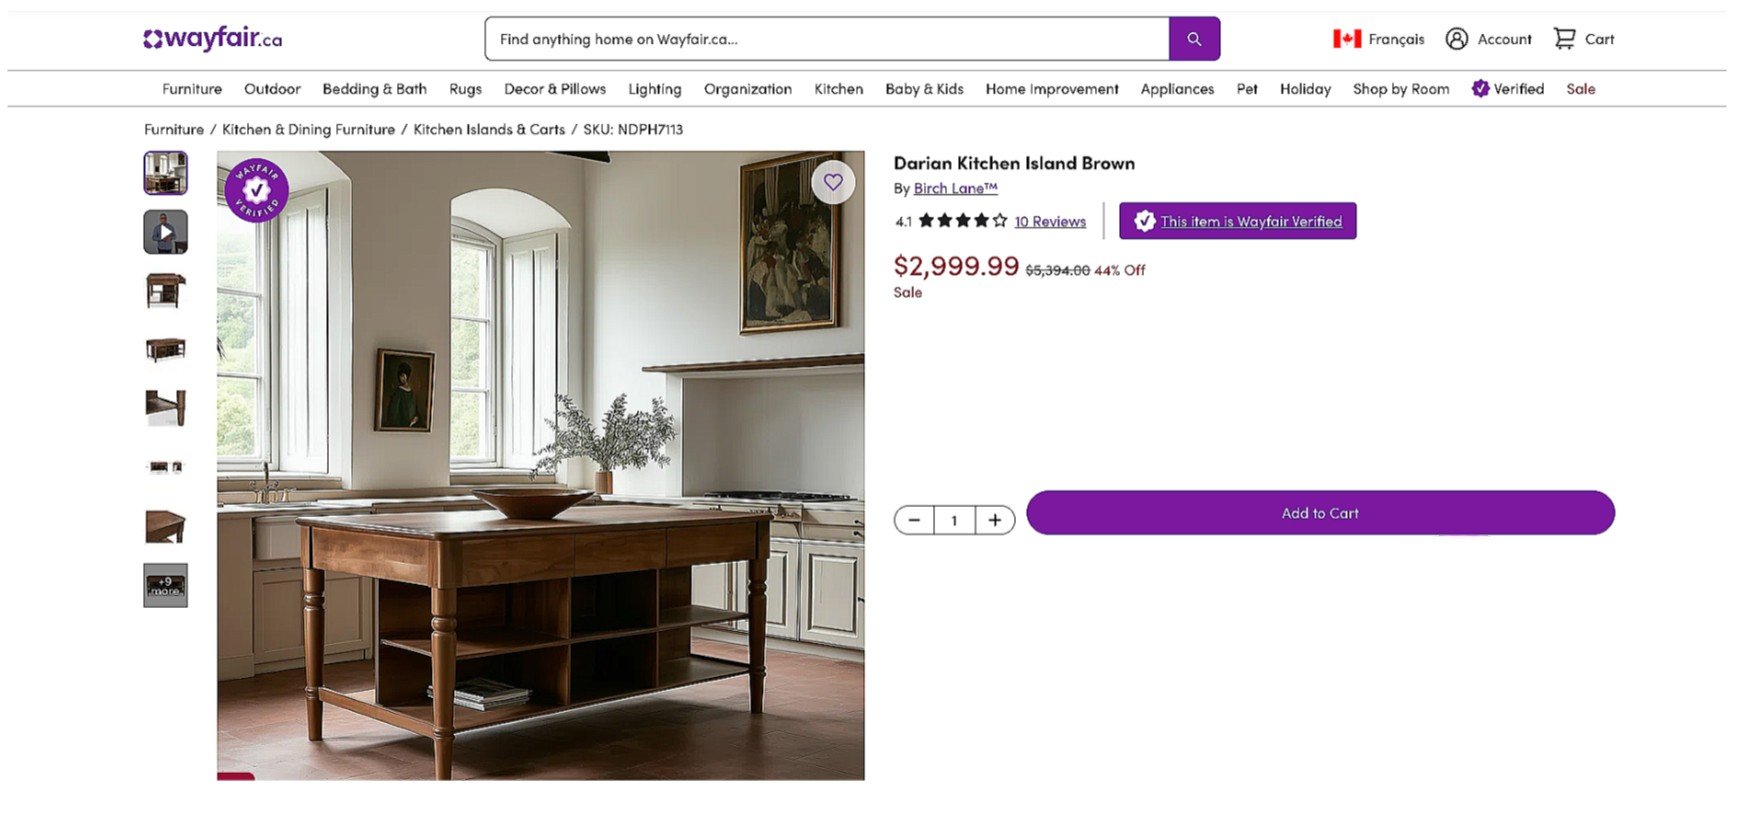This screenshot has width=1756, height=814.
Task: Focus the Wayfair search field
Action: [x=827, y=39]
